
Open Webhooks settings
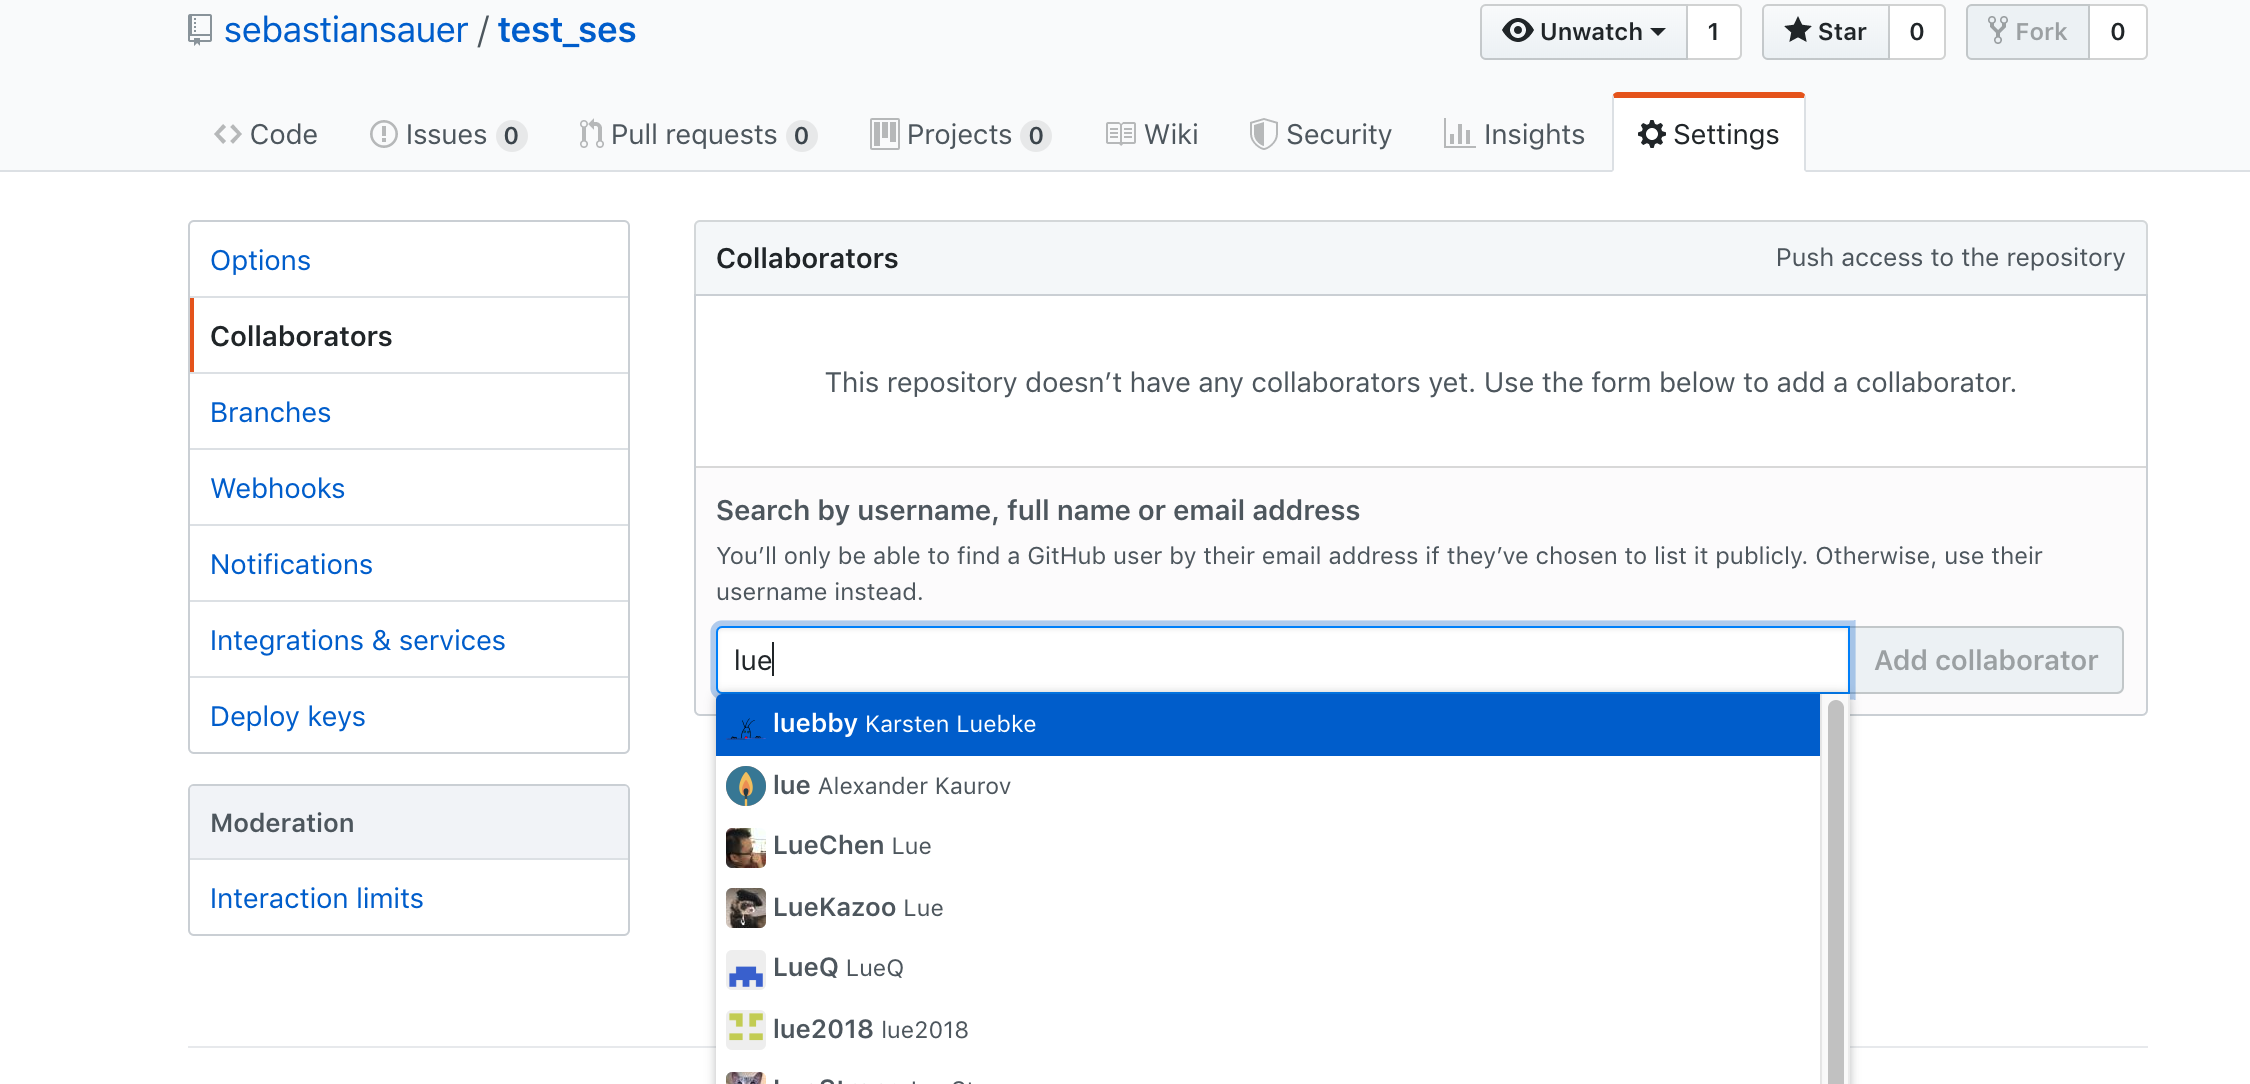tap(409, 488)
